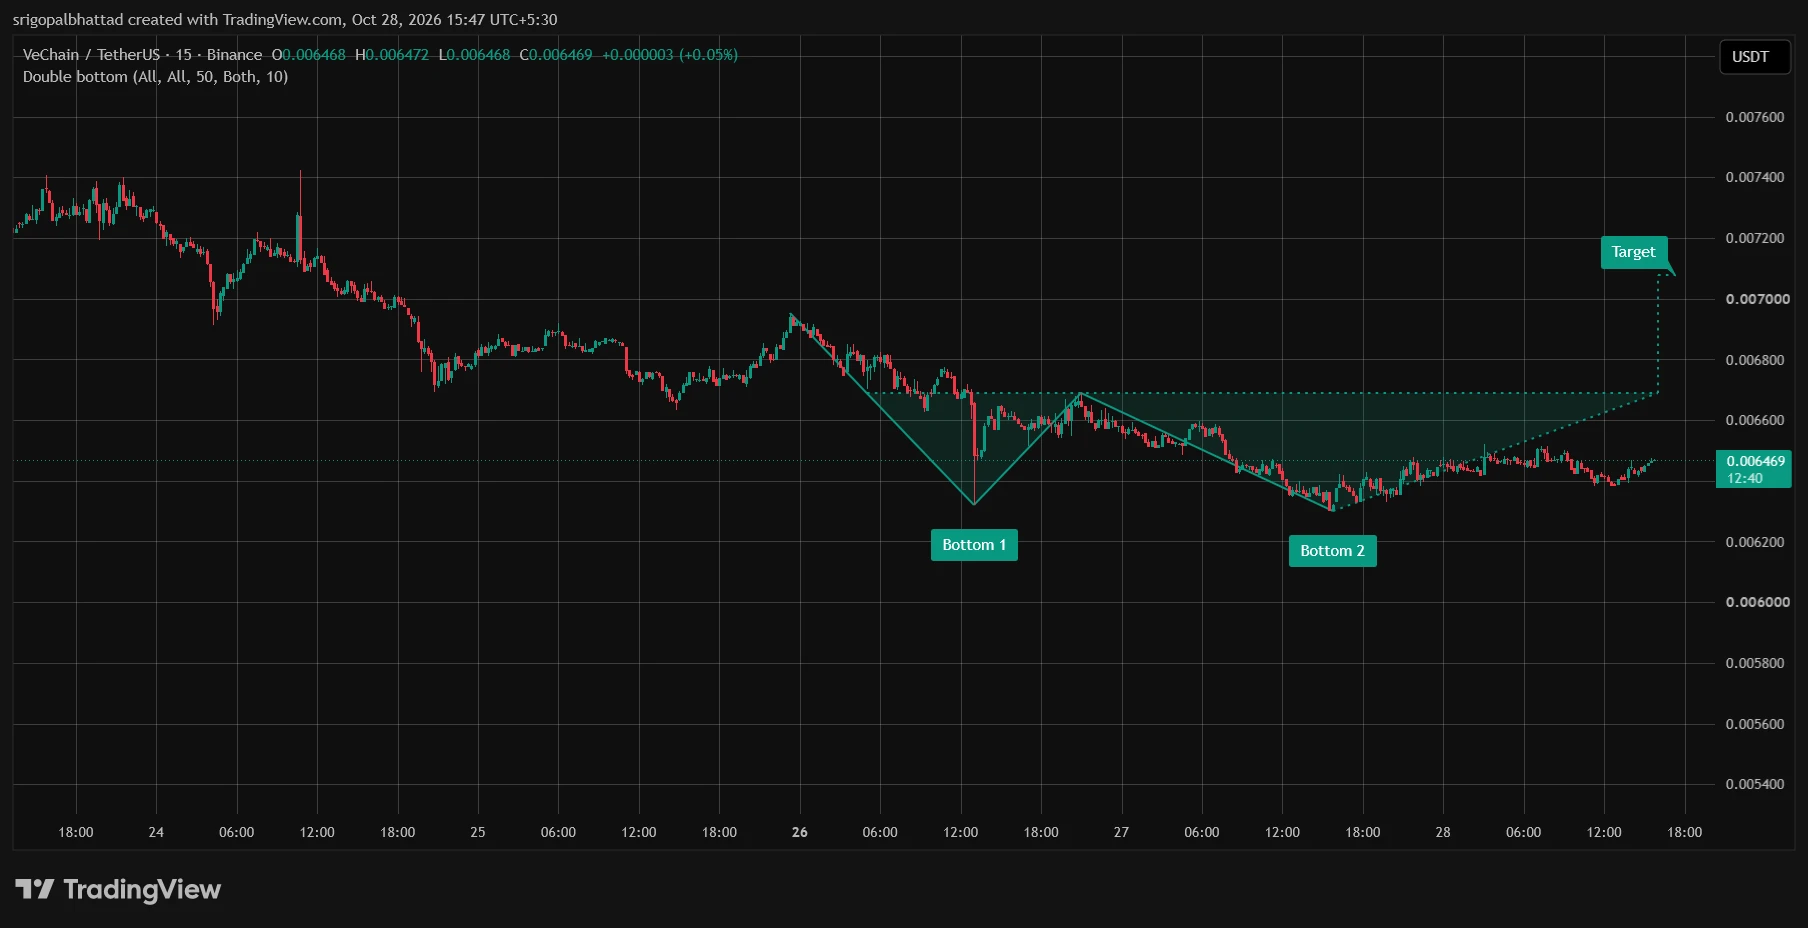Image resolution: width=1808 pixels, height=928 pixels.
Task: Click the 0.007400 price axis label
Action: tap(1755, 177)
